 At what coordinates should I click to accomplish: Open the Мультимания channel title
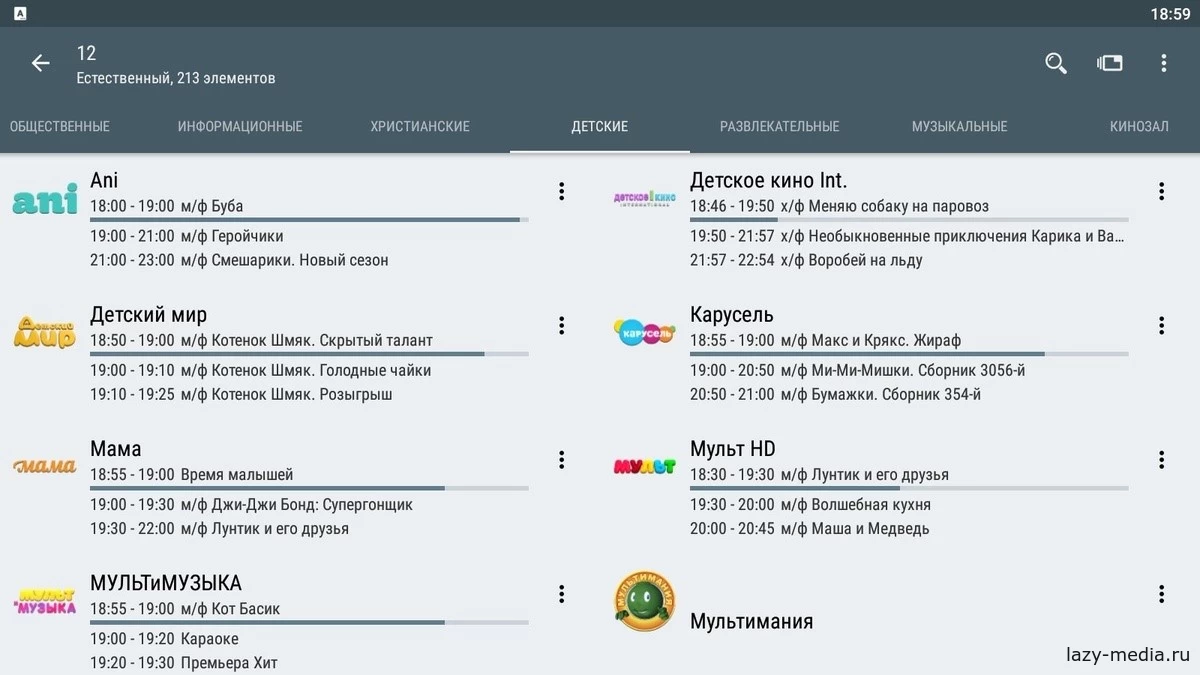coord(752,621)
